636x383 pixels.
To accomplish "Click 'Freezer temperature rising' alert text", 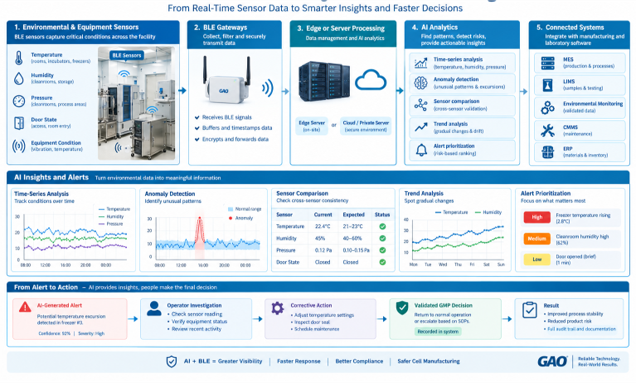I will click(x=583, y=215).
